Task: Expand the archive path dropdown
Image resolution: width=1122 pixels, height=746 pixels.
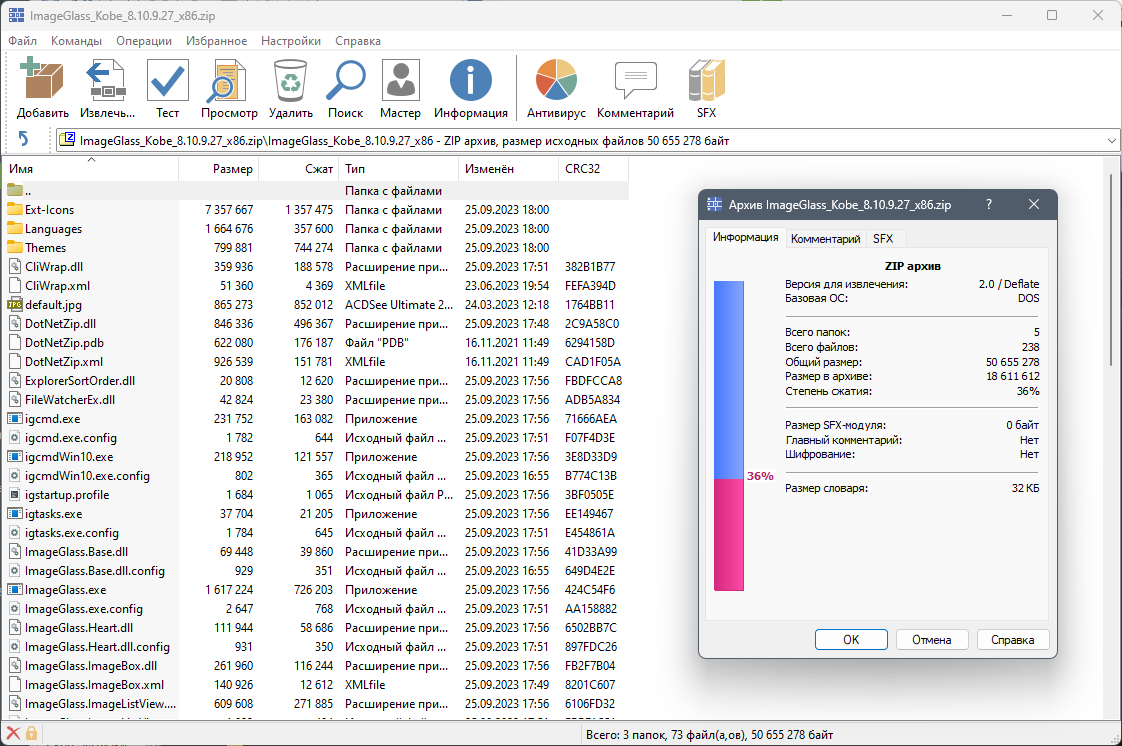Action: [1111, 141]
